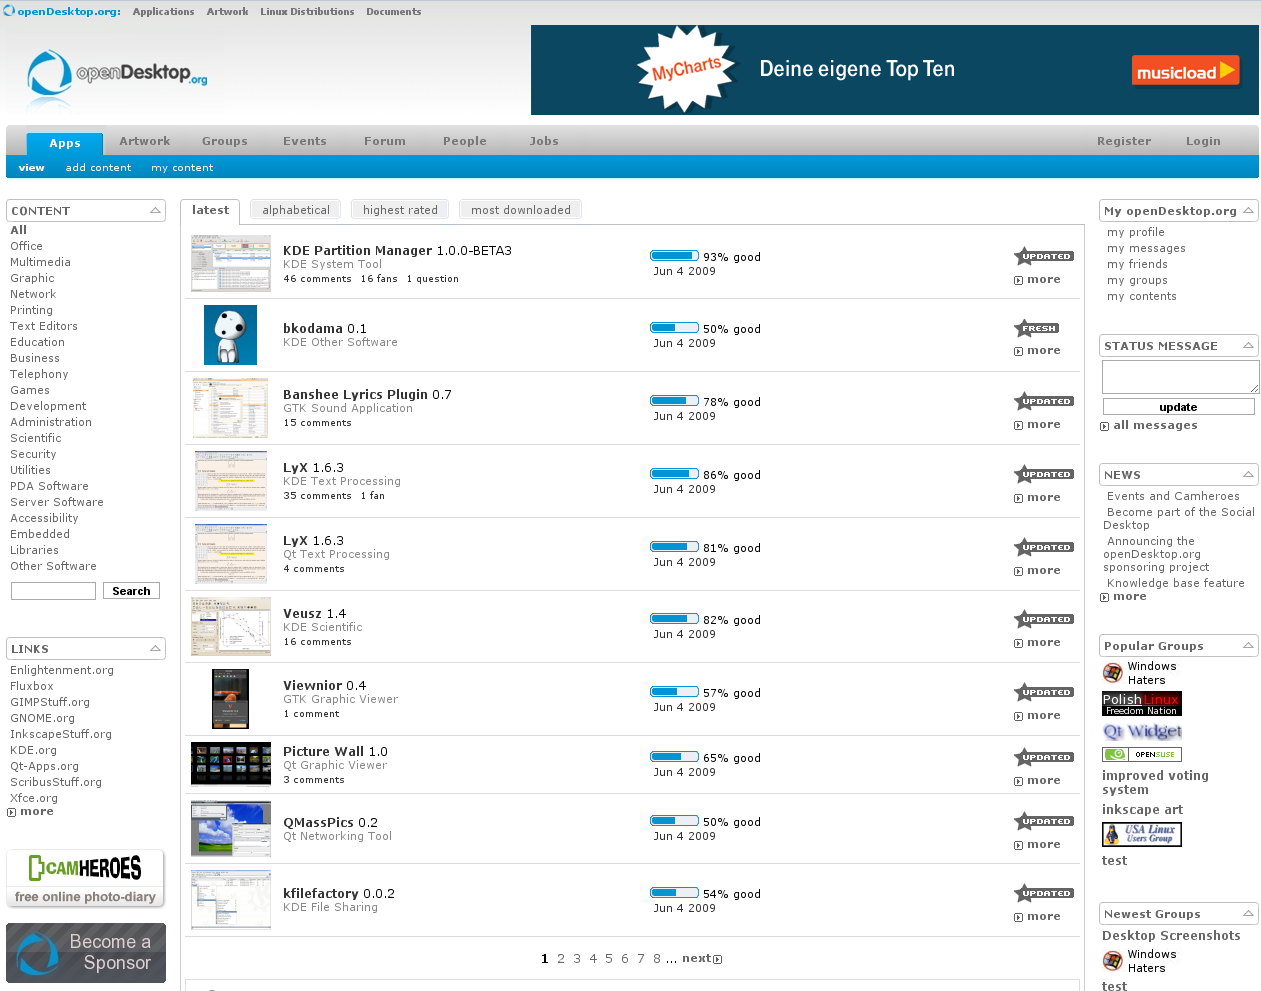Open the bkodama ghost thumbnail
The height and width of the screenshot is (991, 1261).
tap(231, 335)
